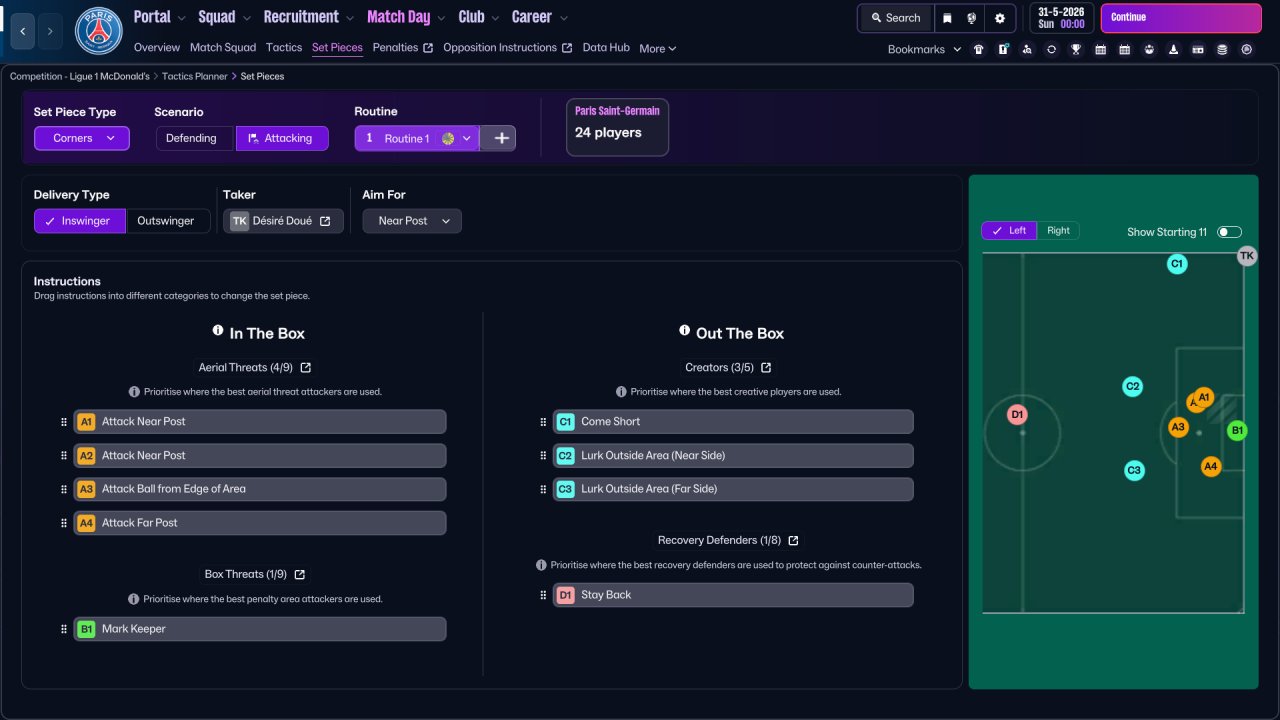The width and height of the screenshot is (1280, 720).
Task: Change taker Désiré Doué
Action: coord(284,221)
